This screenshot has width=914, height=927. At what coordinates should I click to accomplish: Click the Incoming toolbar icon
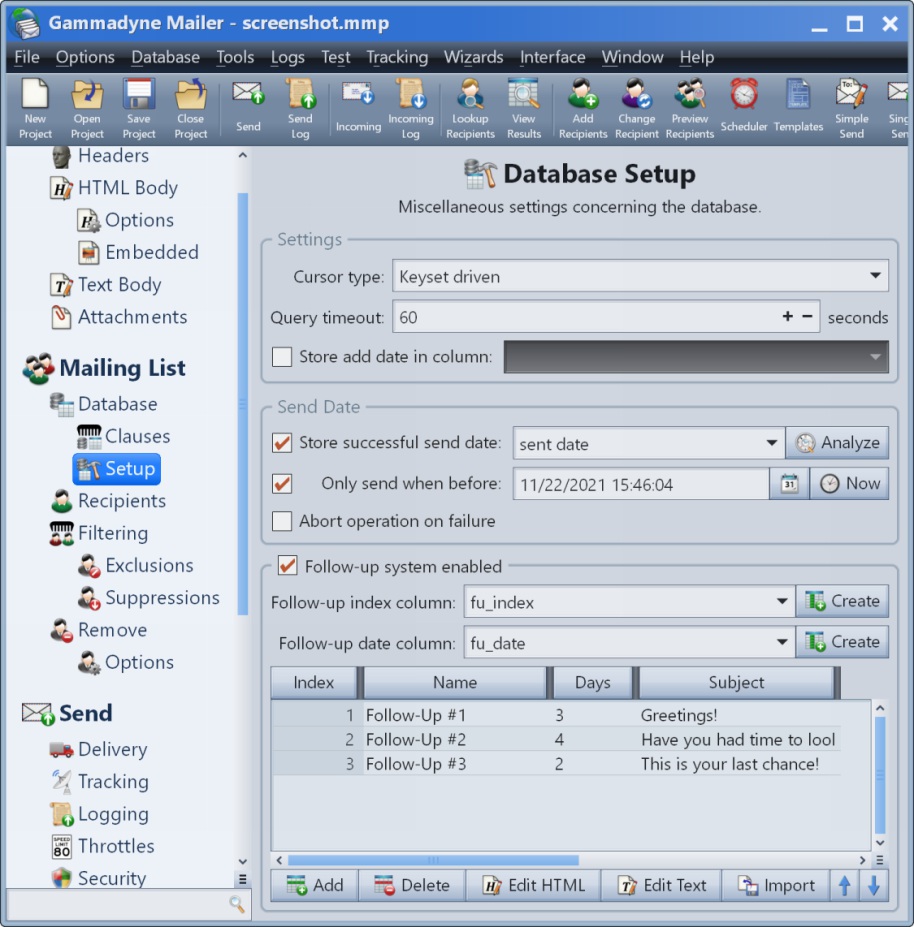click(358, 109)
